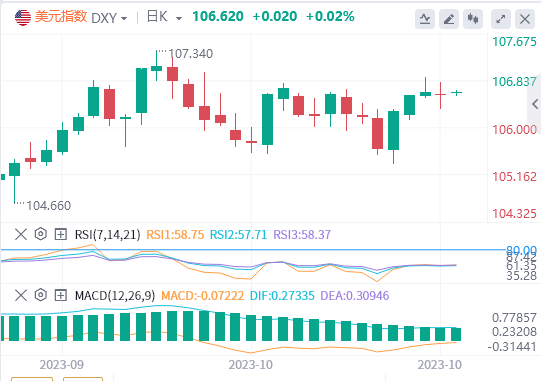Select the drawing pencil tool icon
Screen dimensions: 541x381
pos(449,19)
